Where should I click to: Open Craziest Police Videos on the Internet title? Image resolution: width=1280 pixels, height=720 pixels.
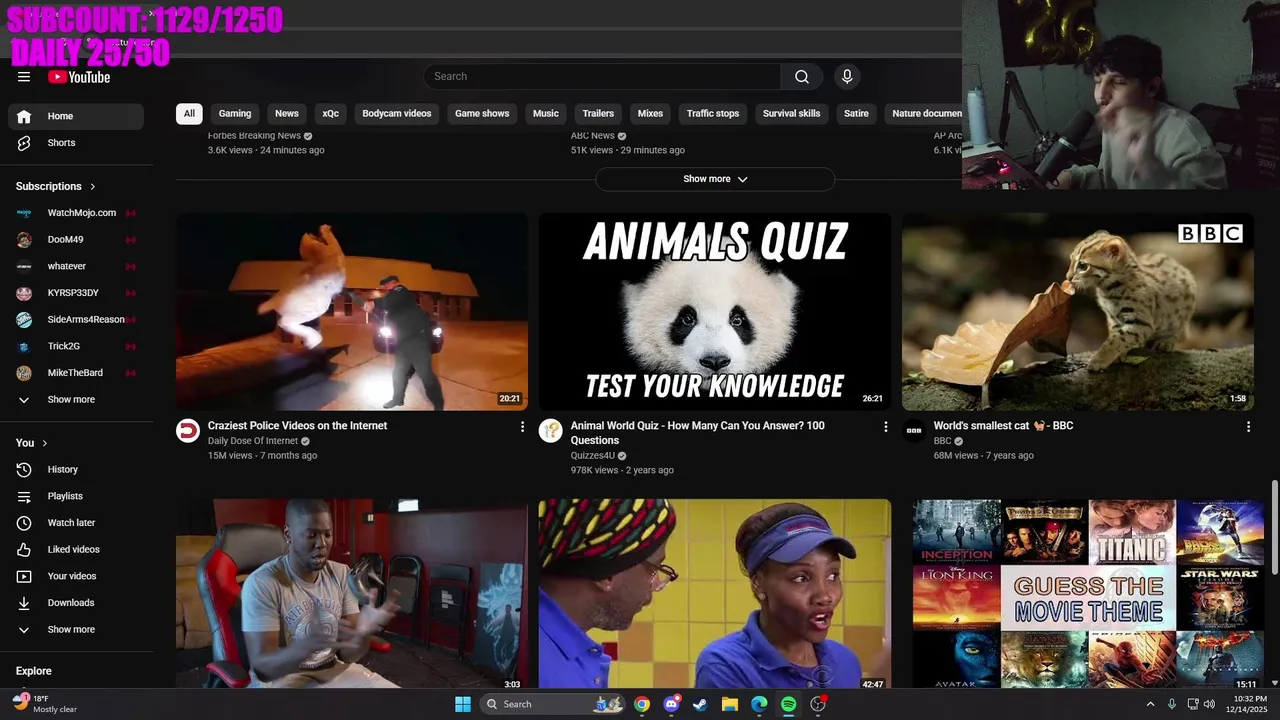[x=297, y=426]
